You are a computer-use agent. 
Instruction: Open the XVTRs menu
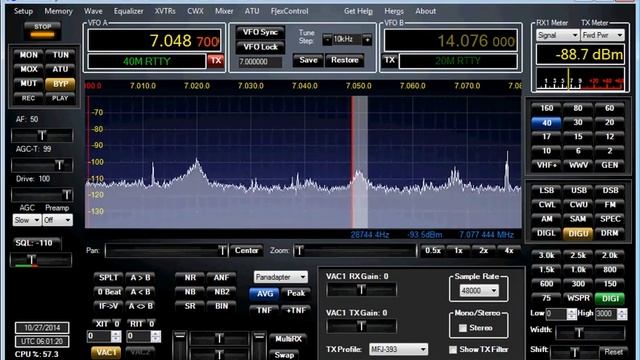[165, 11]
